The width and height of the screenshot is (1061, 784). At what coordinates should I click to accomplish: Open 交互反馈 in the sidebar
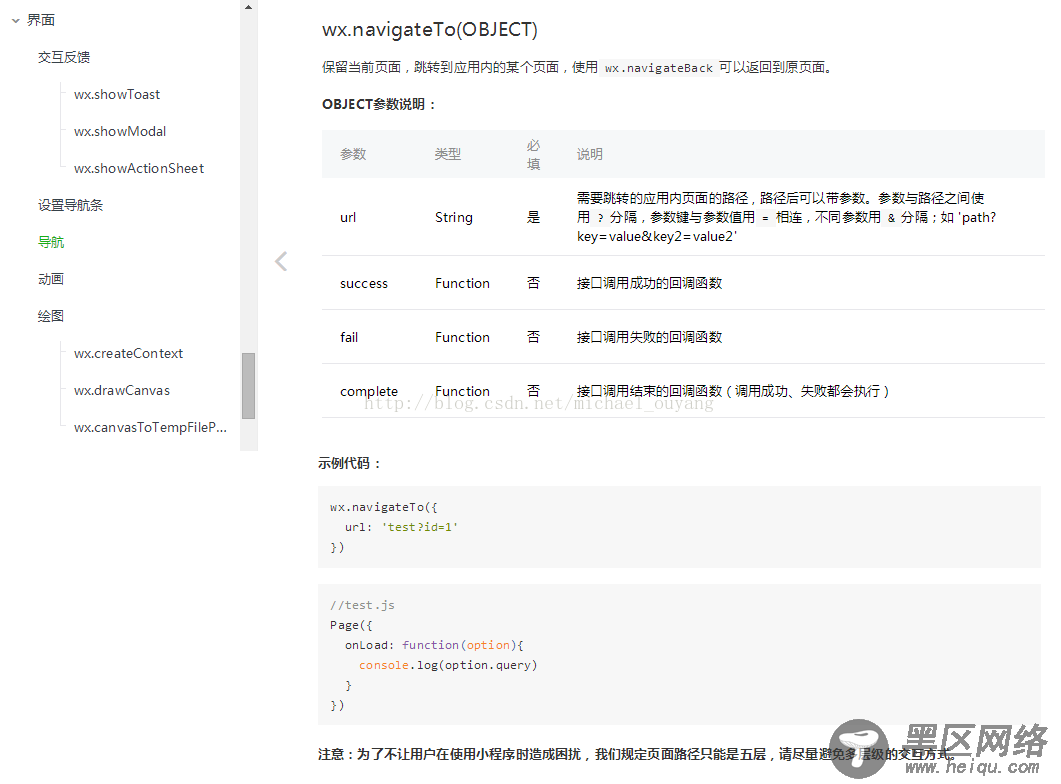pyautogui.click(x=64, y=57)
